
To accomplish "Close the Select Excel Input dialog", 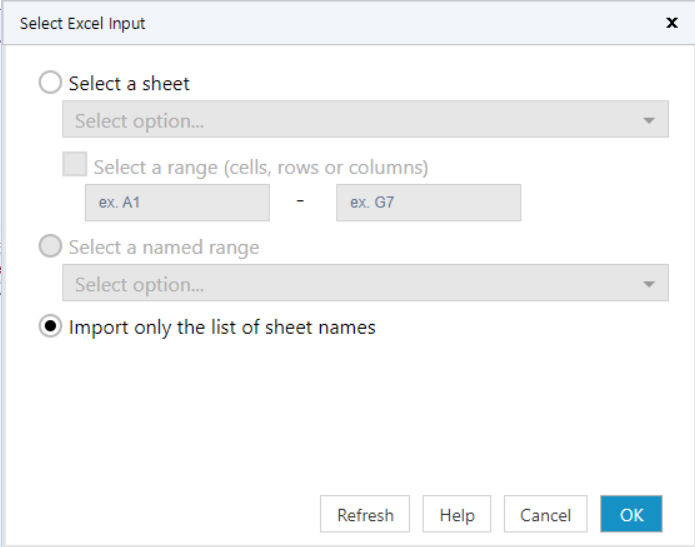I will 672,23.
